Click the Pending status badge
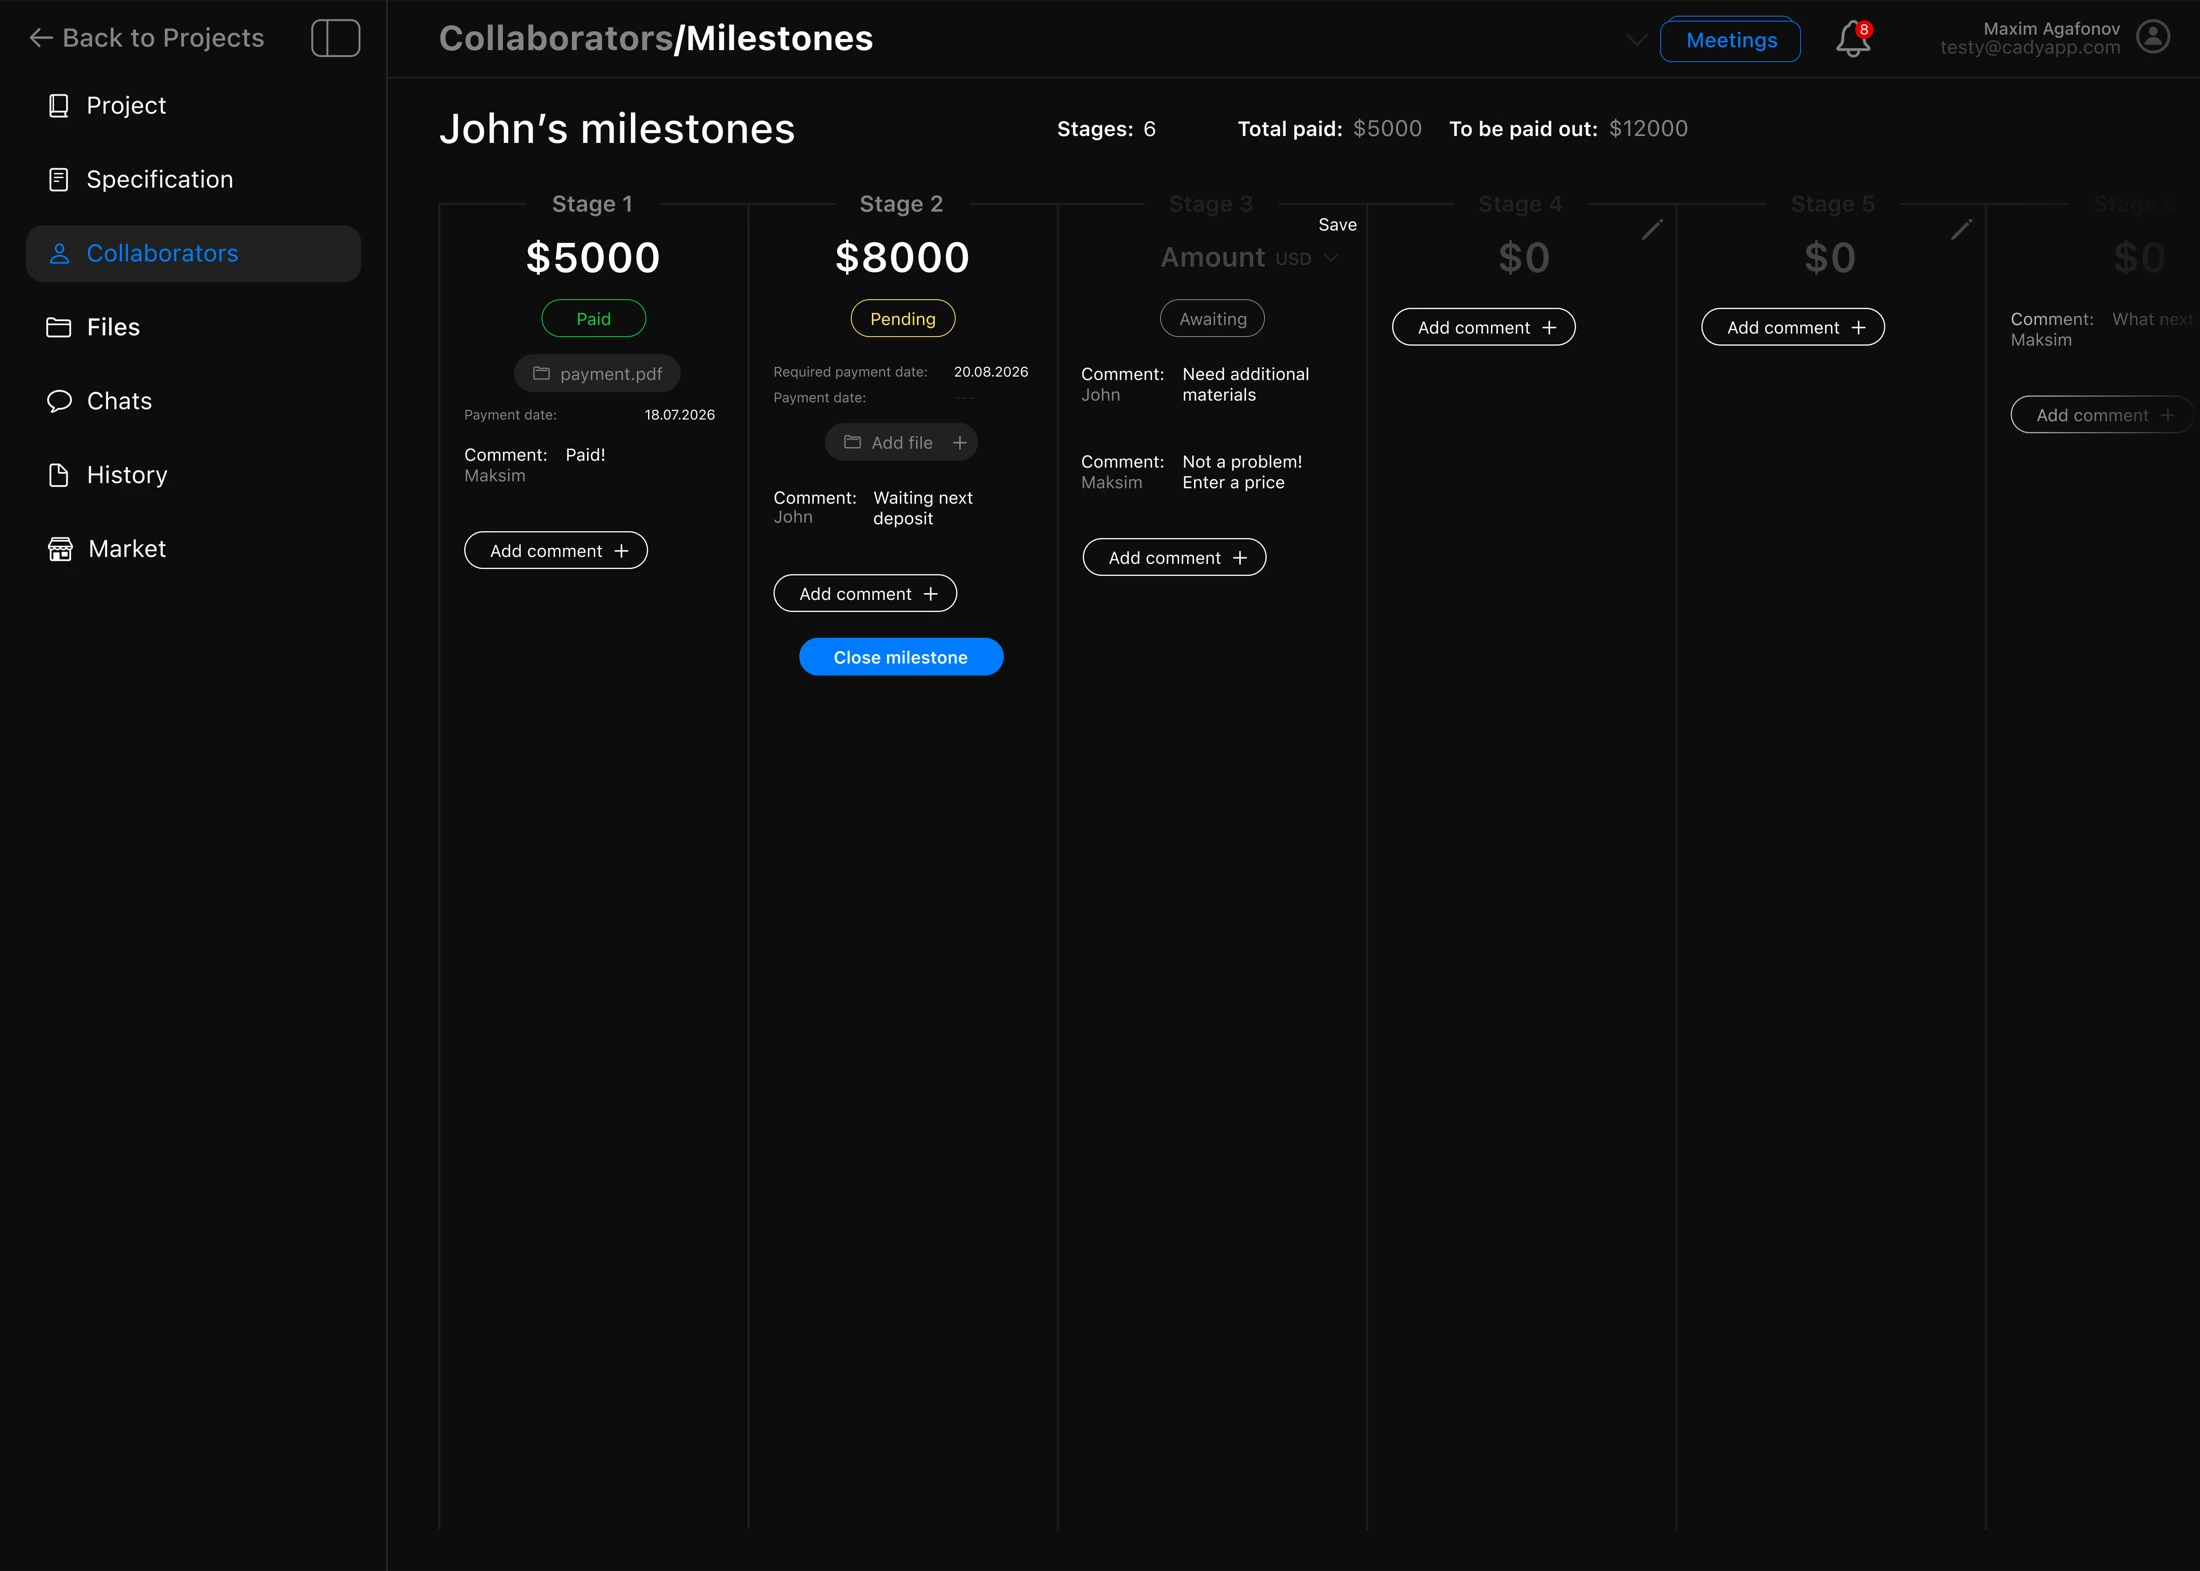The image size is (2200, 1571). point(903,319)
